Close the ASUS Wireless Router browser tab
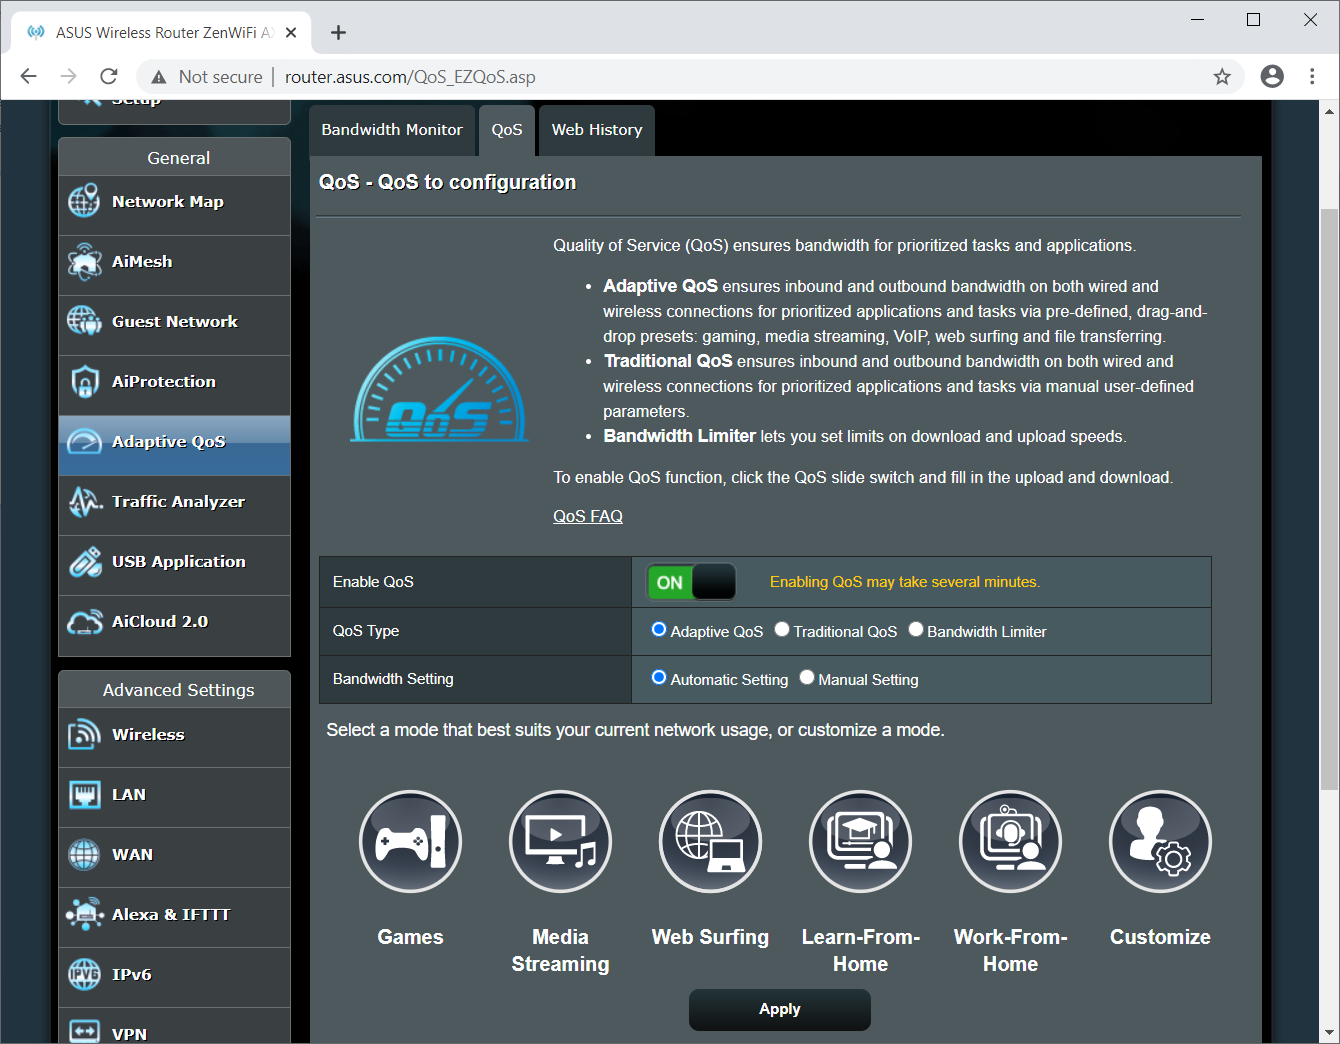The image size is (1340, 1044). tap(291, 33)
